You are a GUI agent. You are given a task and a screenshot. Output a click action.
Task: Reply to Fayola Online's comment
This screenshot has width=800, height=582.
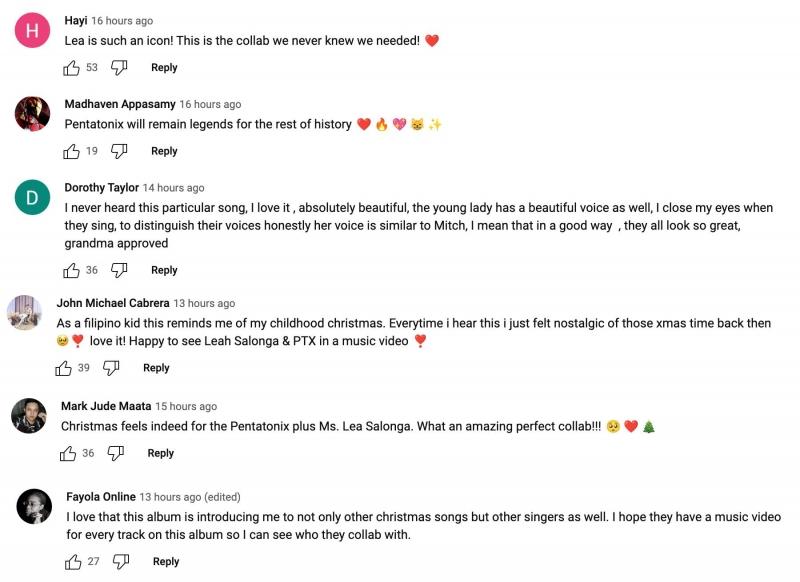(166, 561)
